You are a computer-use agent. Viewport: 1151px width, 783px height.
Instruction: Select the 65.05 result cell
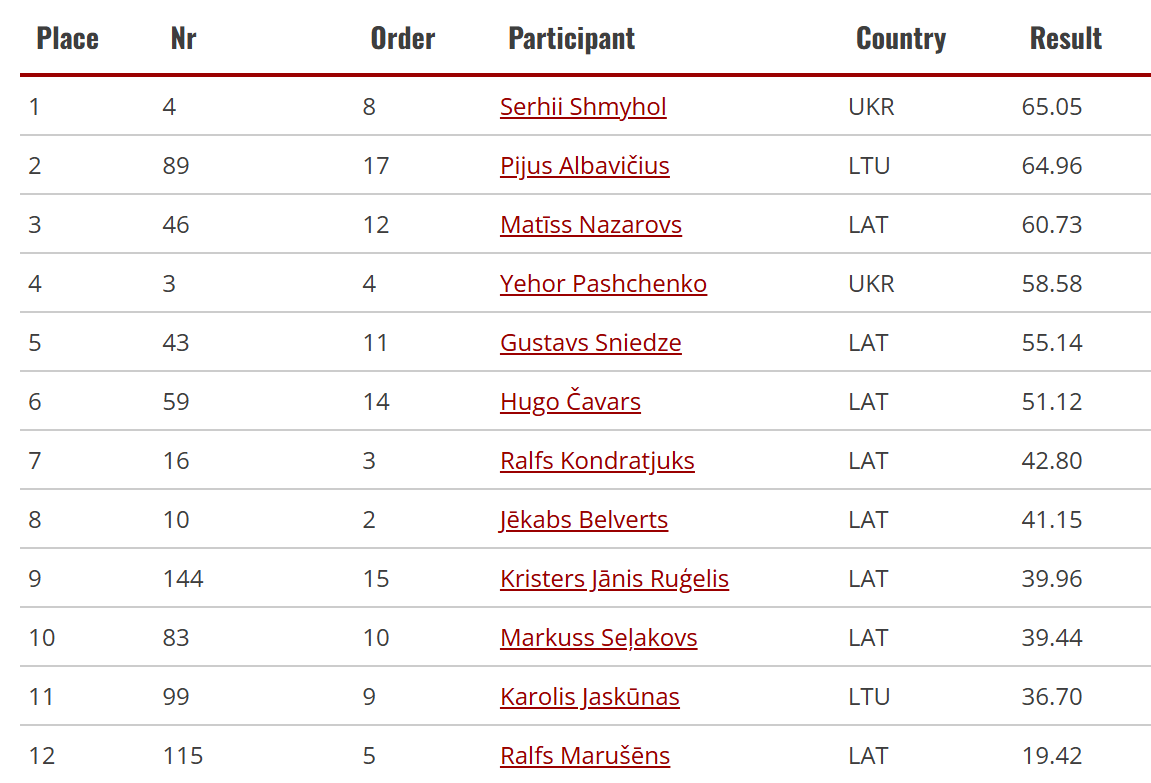coord(1051,106)
